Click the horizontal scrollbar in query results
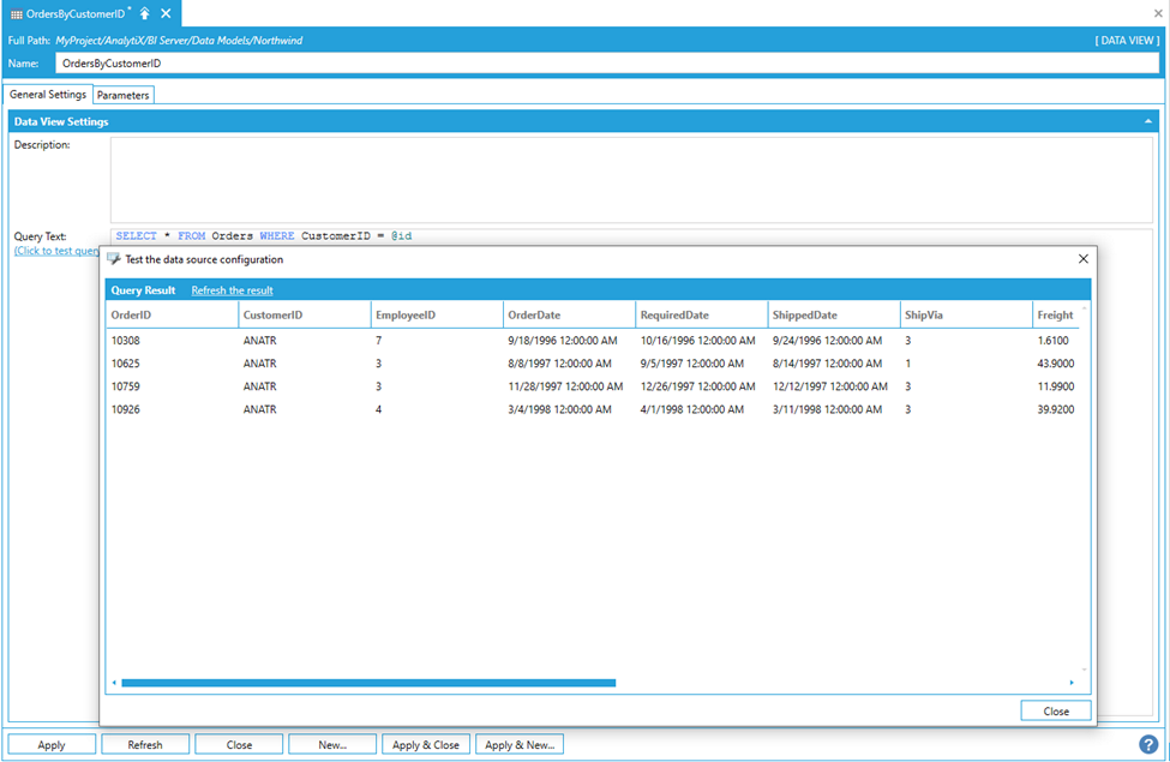Viewport: 1170px width, 762px height. point(368,683)
